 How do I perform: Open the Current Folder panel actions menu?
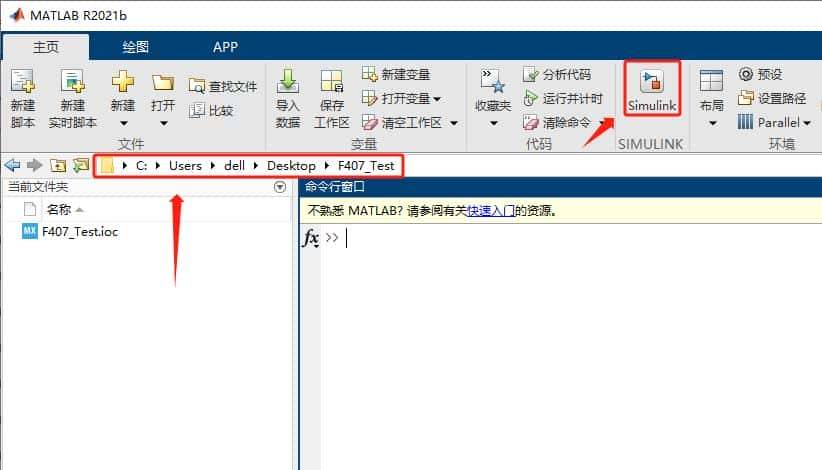tap(280, 187)
